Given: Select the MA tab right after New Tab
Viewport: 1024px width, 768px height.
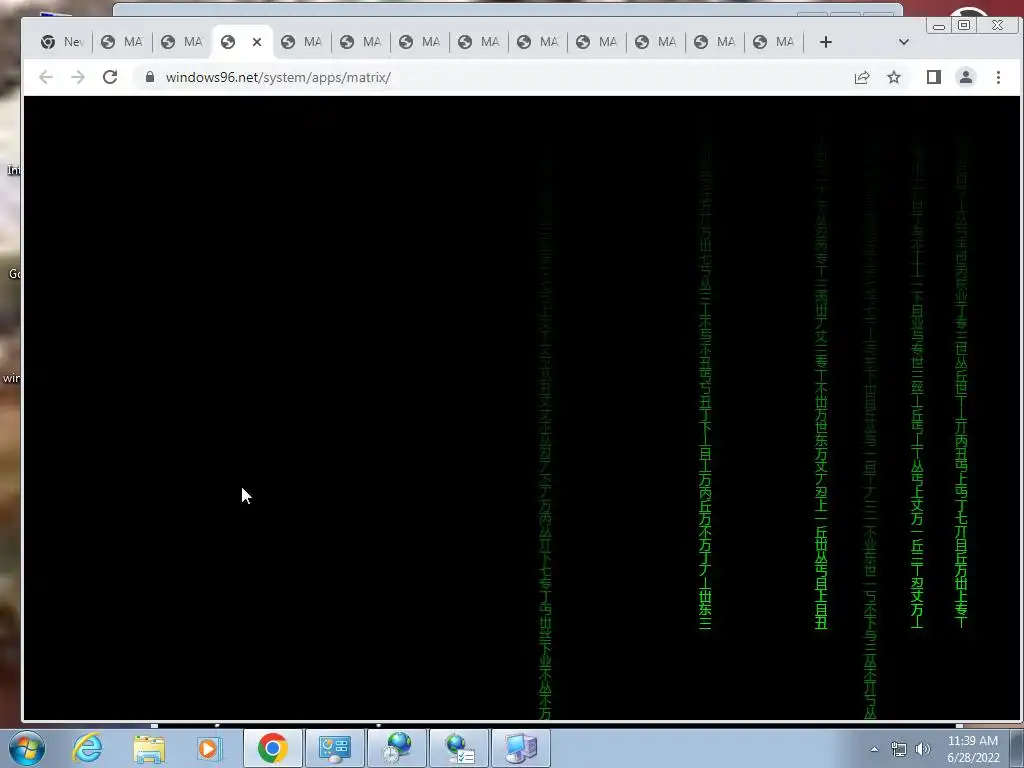Looking at the screenshot, I should [x=122, y=42].
